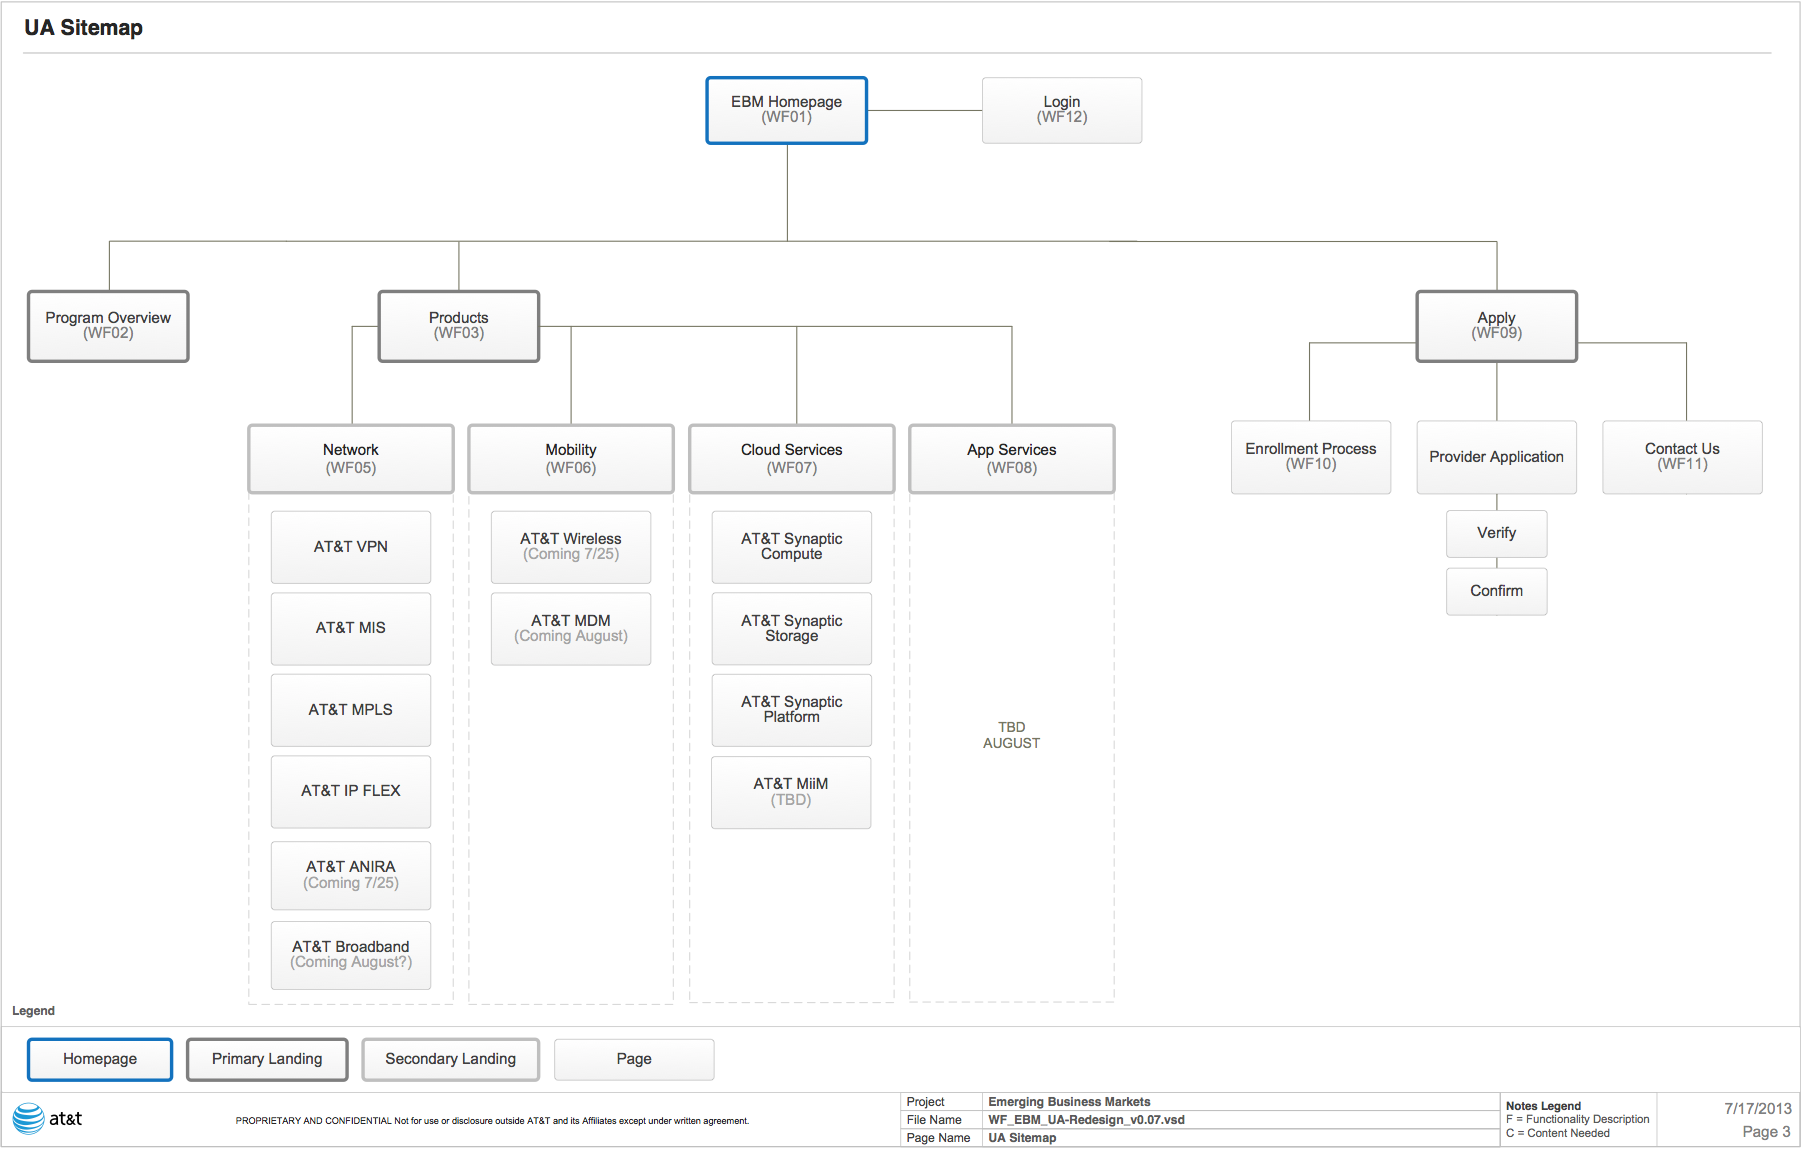Click the AT&T Synaptic Compute box

[x=792, y=547]
